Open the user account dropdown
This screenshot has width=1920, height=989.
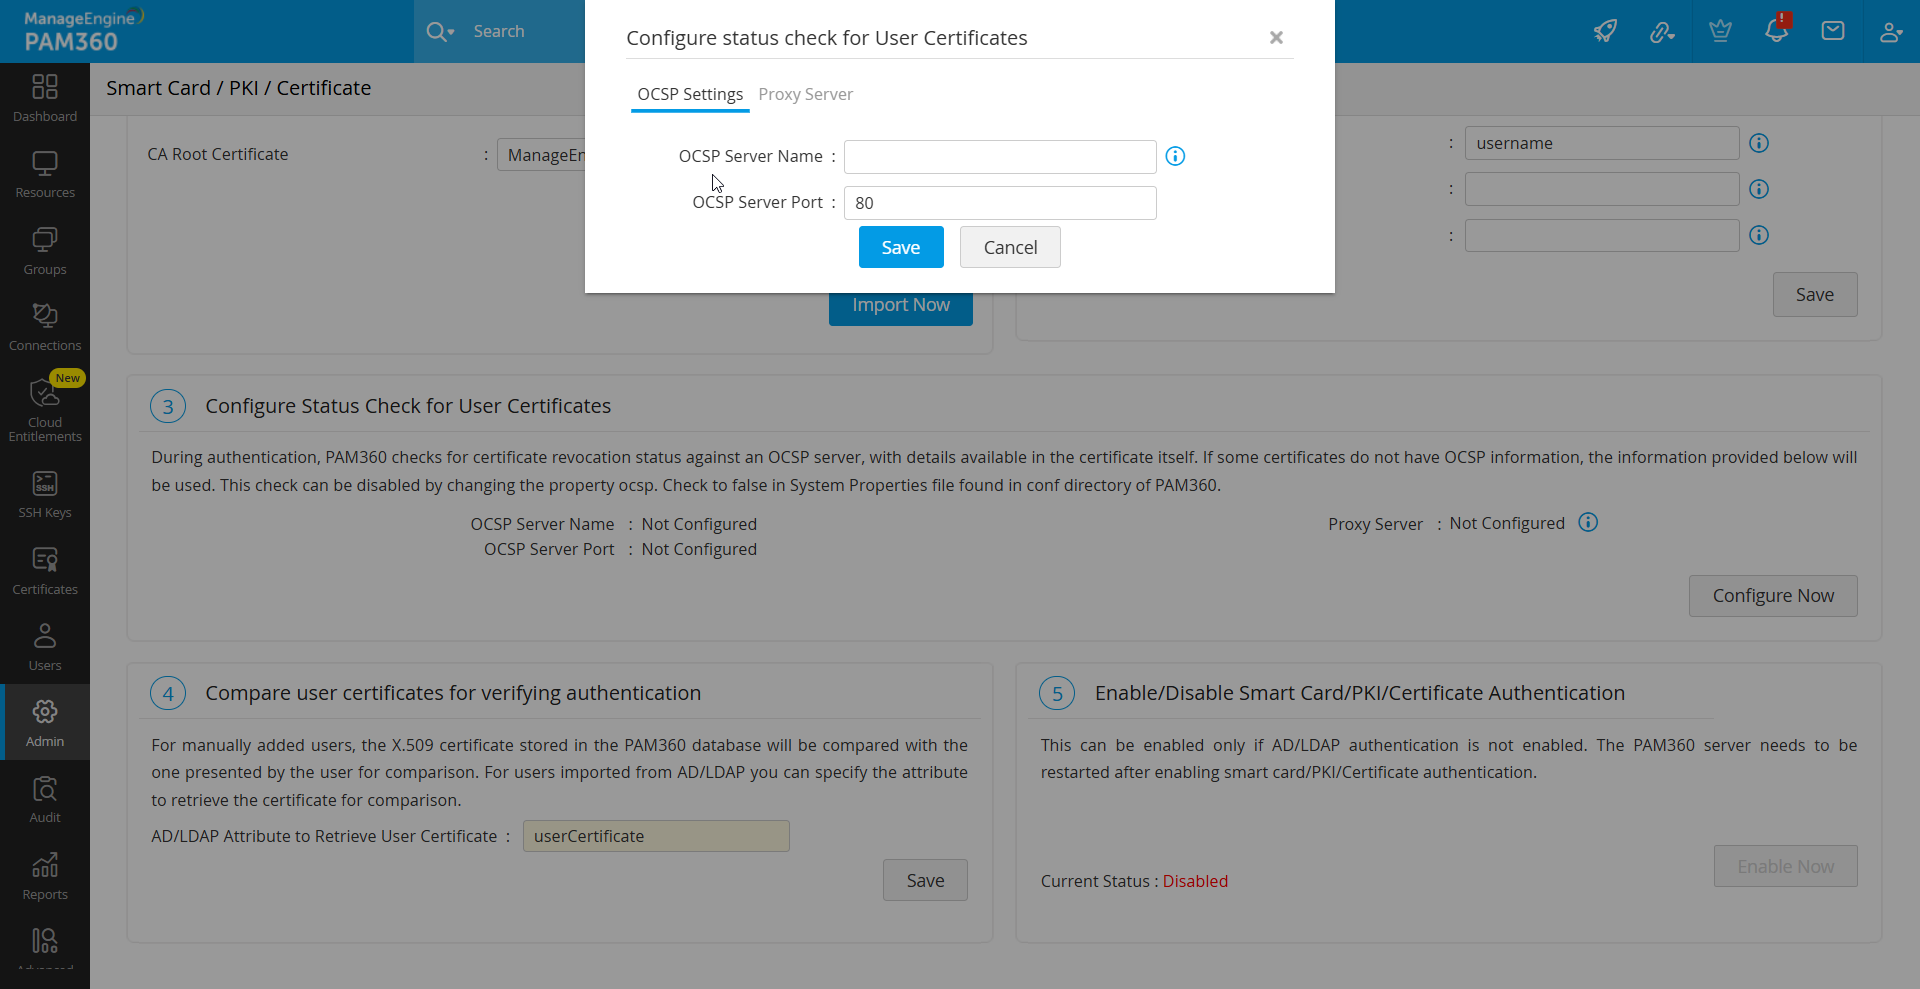[1891, 31]
